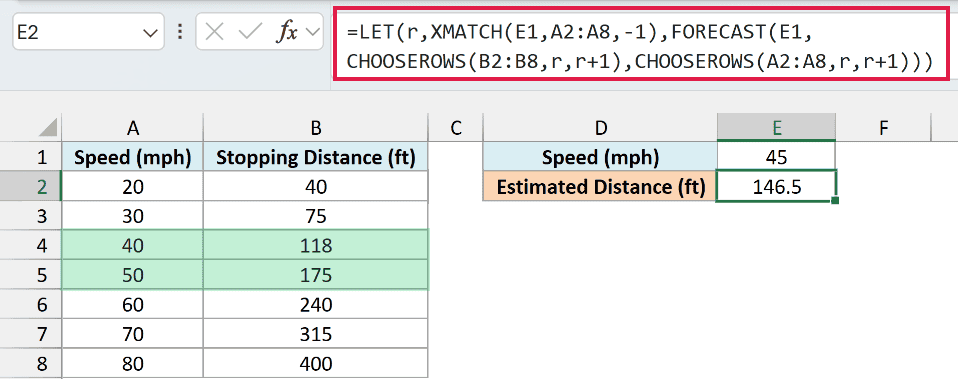
Task: Select column C header
Action: point(455,127)
